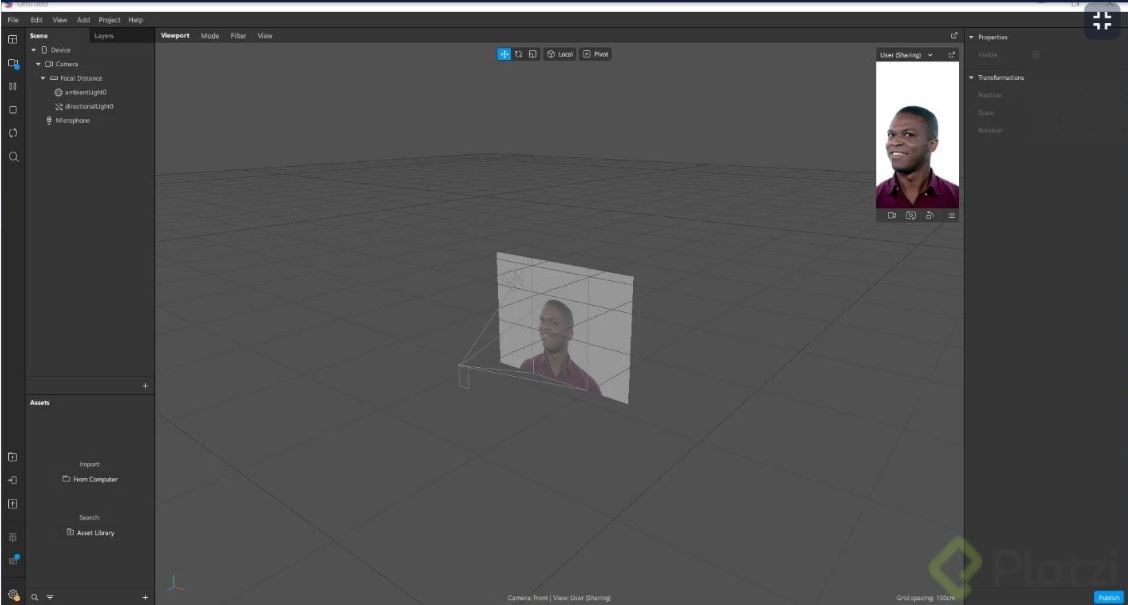This screenshot has height=605, width=1128.
Task: Restart the effect with the refresh icon
Action: [x=12, y=133]
